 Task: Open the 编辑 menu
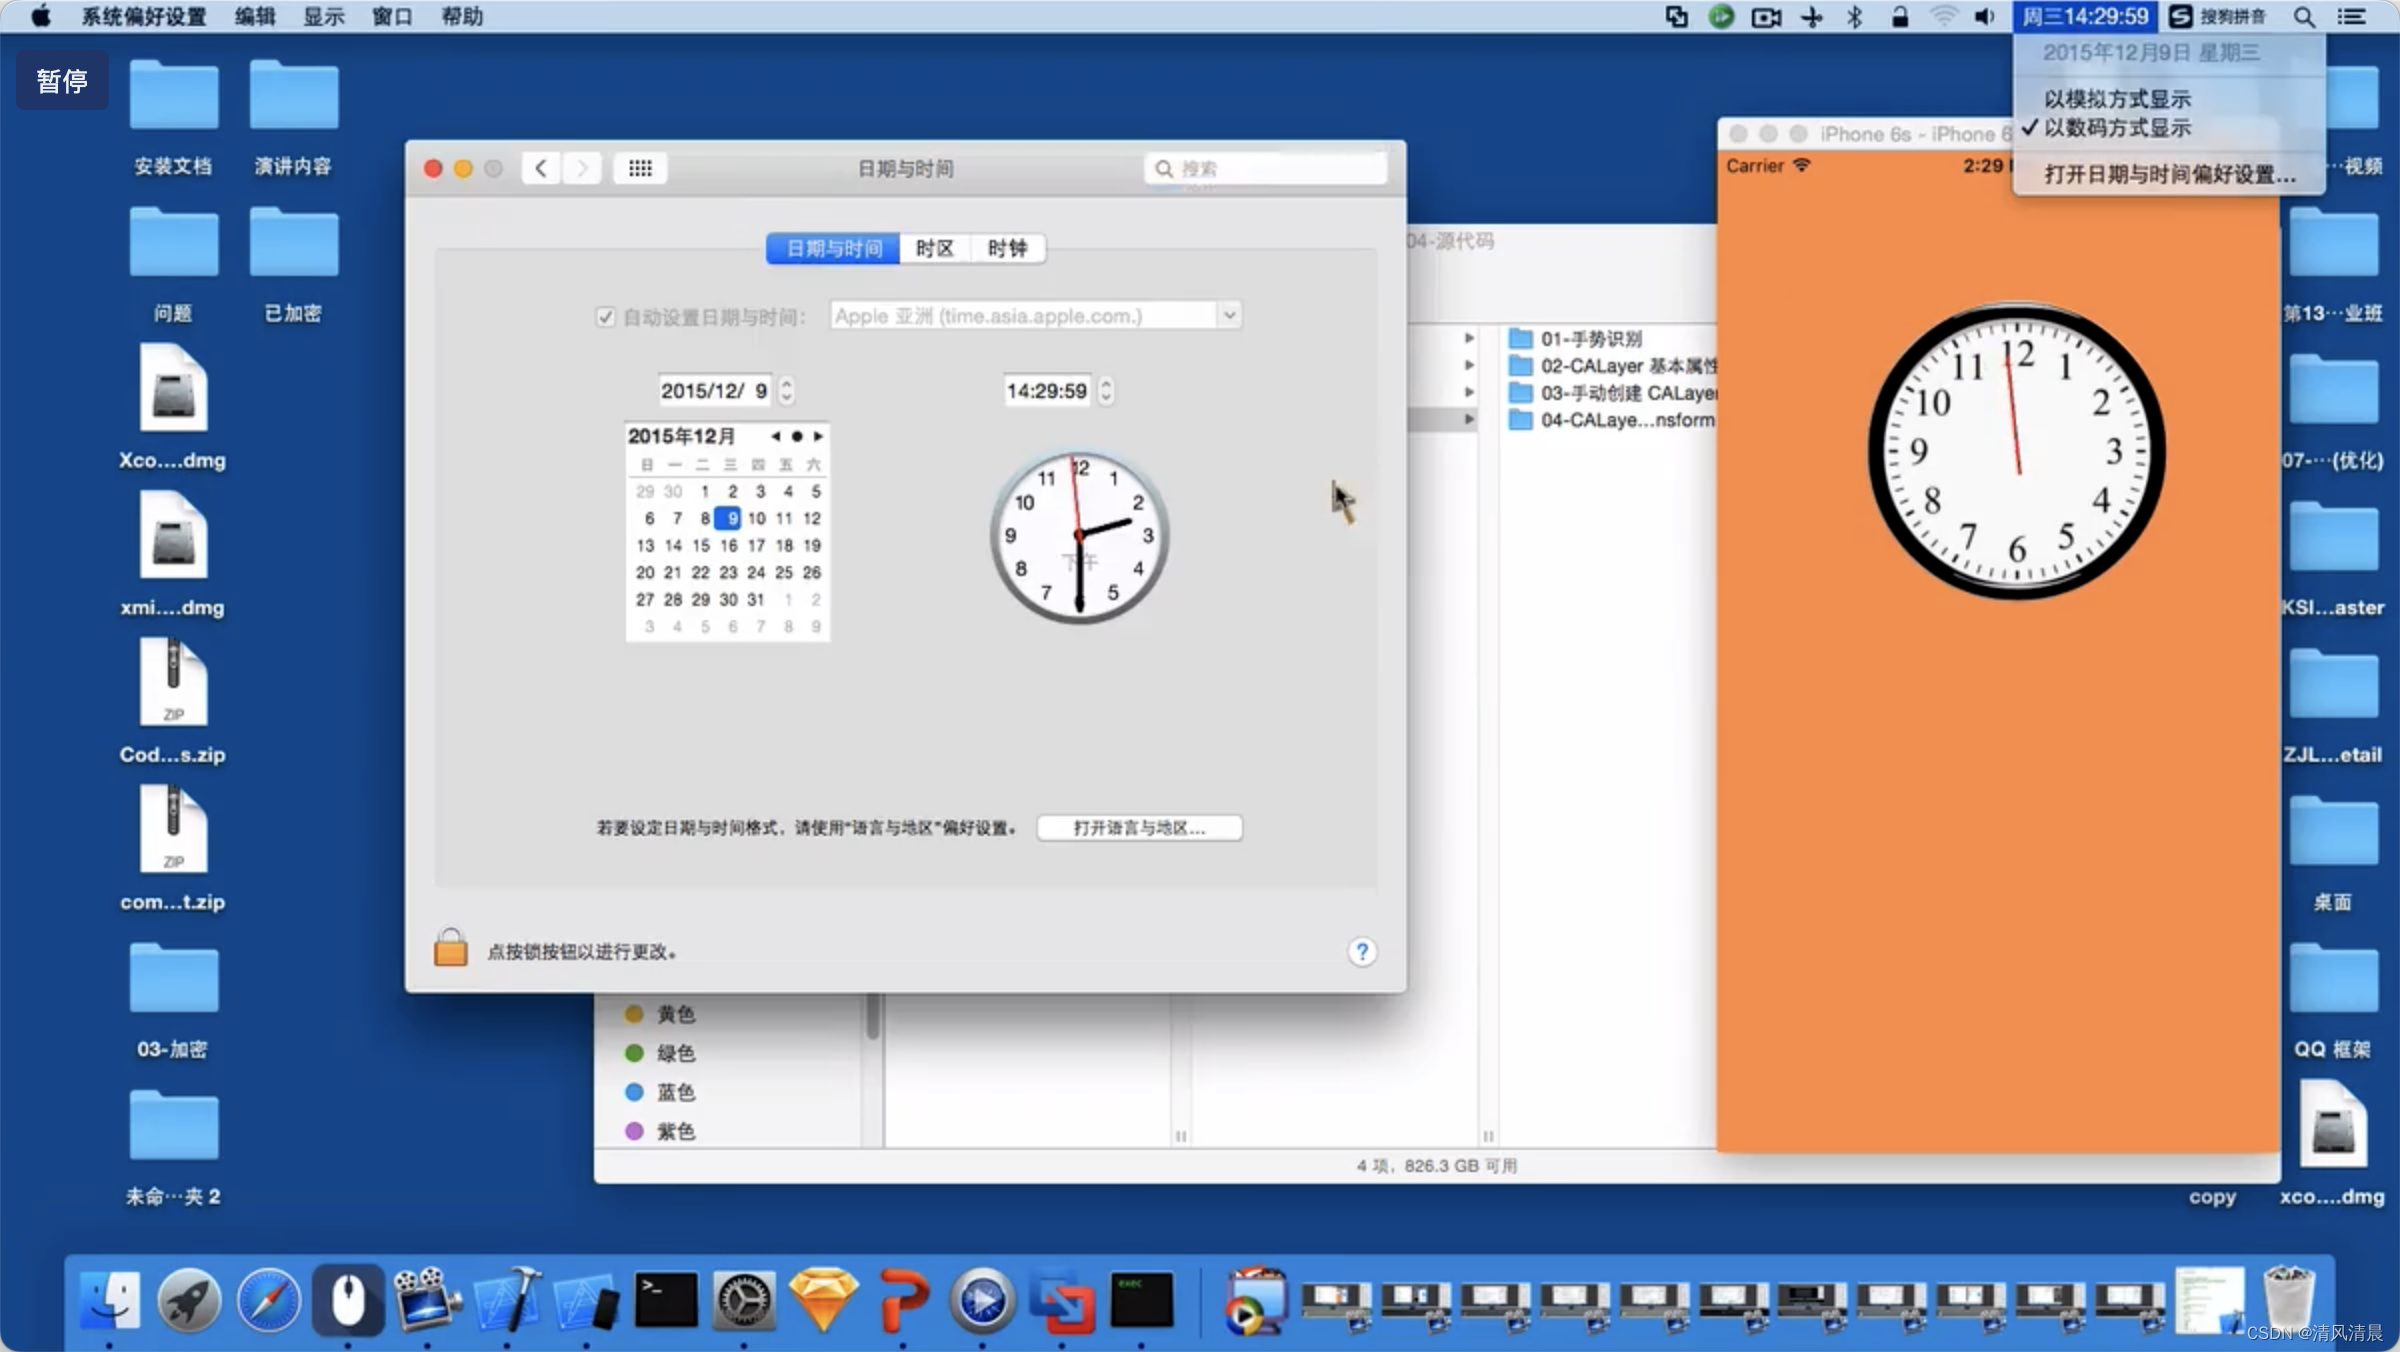click(255, 16)
